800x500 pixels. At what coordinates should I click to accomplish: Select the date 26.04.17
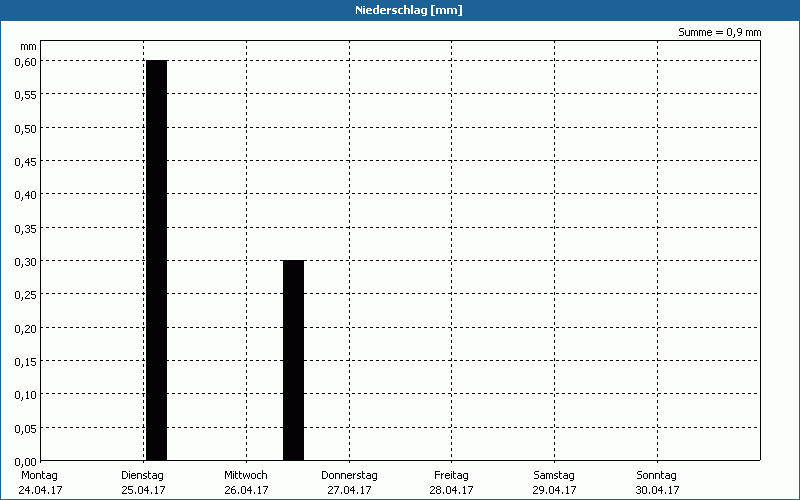(x=246, y=490)
